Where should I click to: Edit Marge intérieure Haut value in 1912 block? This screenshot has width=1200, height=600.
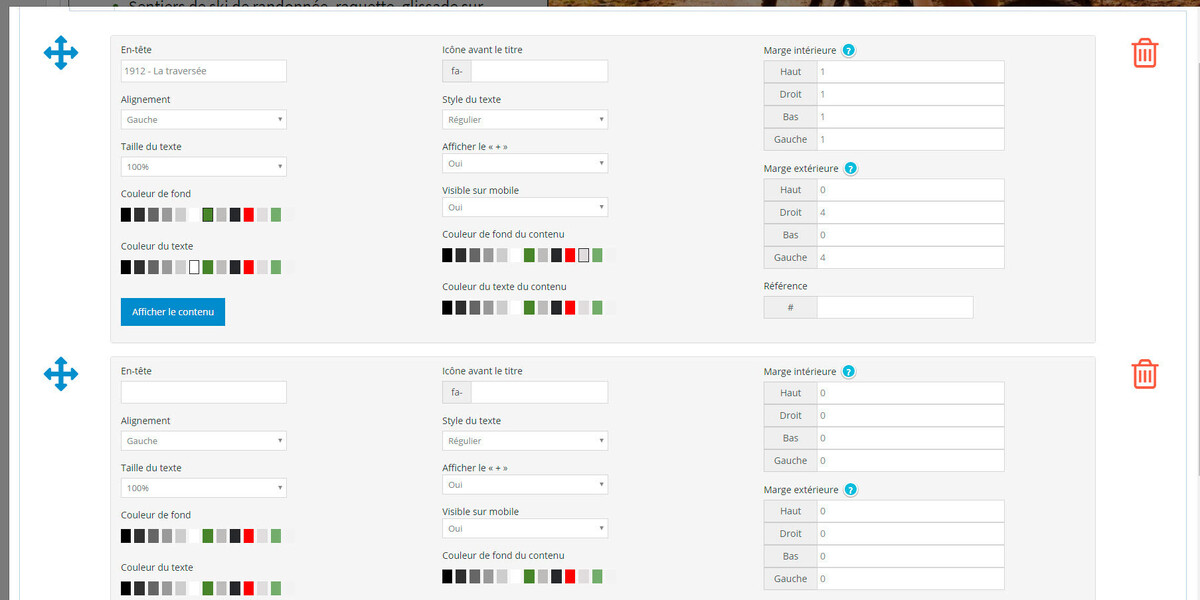(x=910, y=72)
